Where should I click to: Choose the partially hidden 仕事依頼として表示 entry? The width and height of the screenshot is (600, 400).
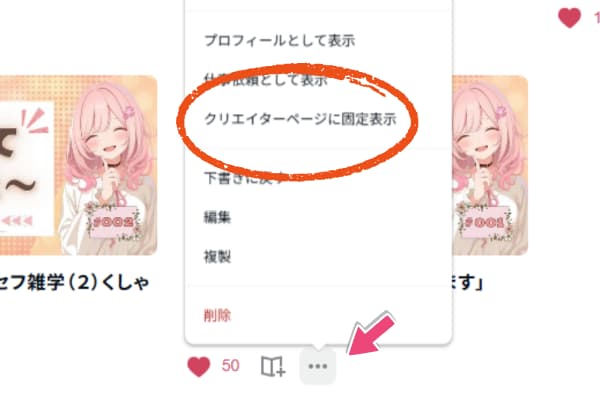click(266, 80)
